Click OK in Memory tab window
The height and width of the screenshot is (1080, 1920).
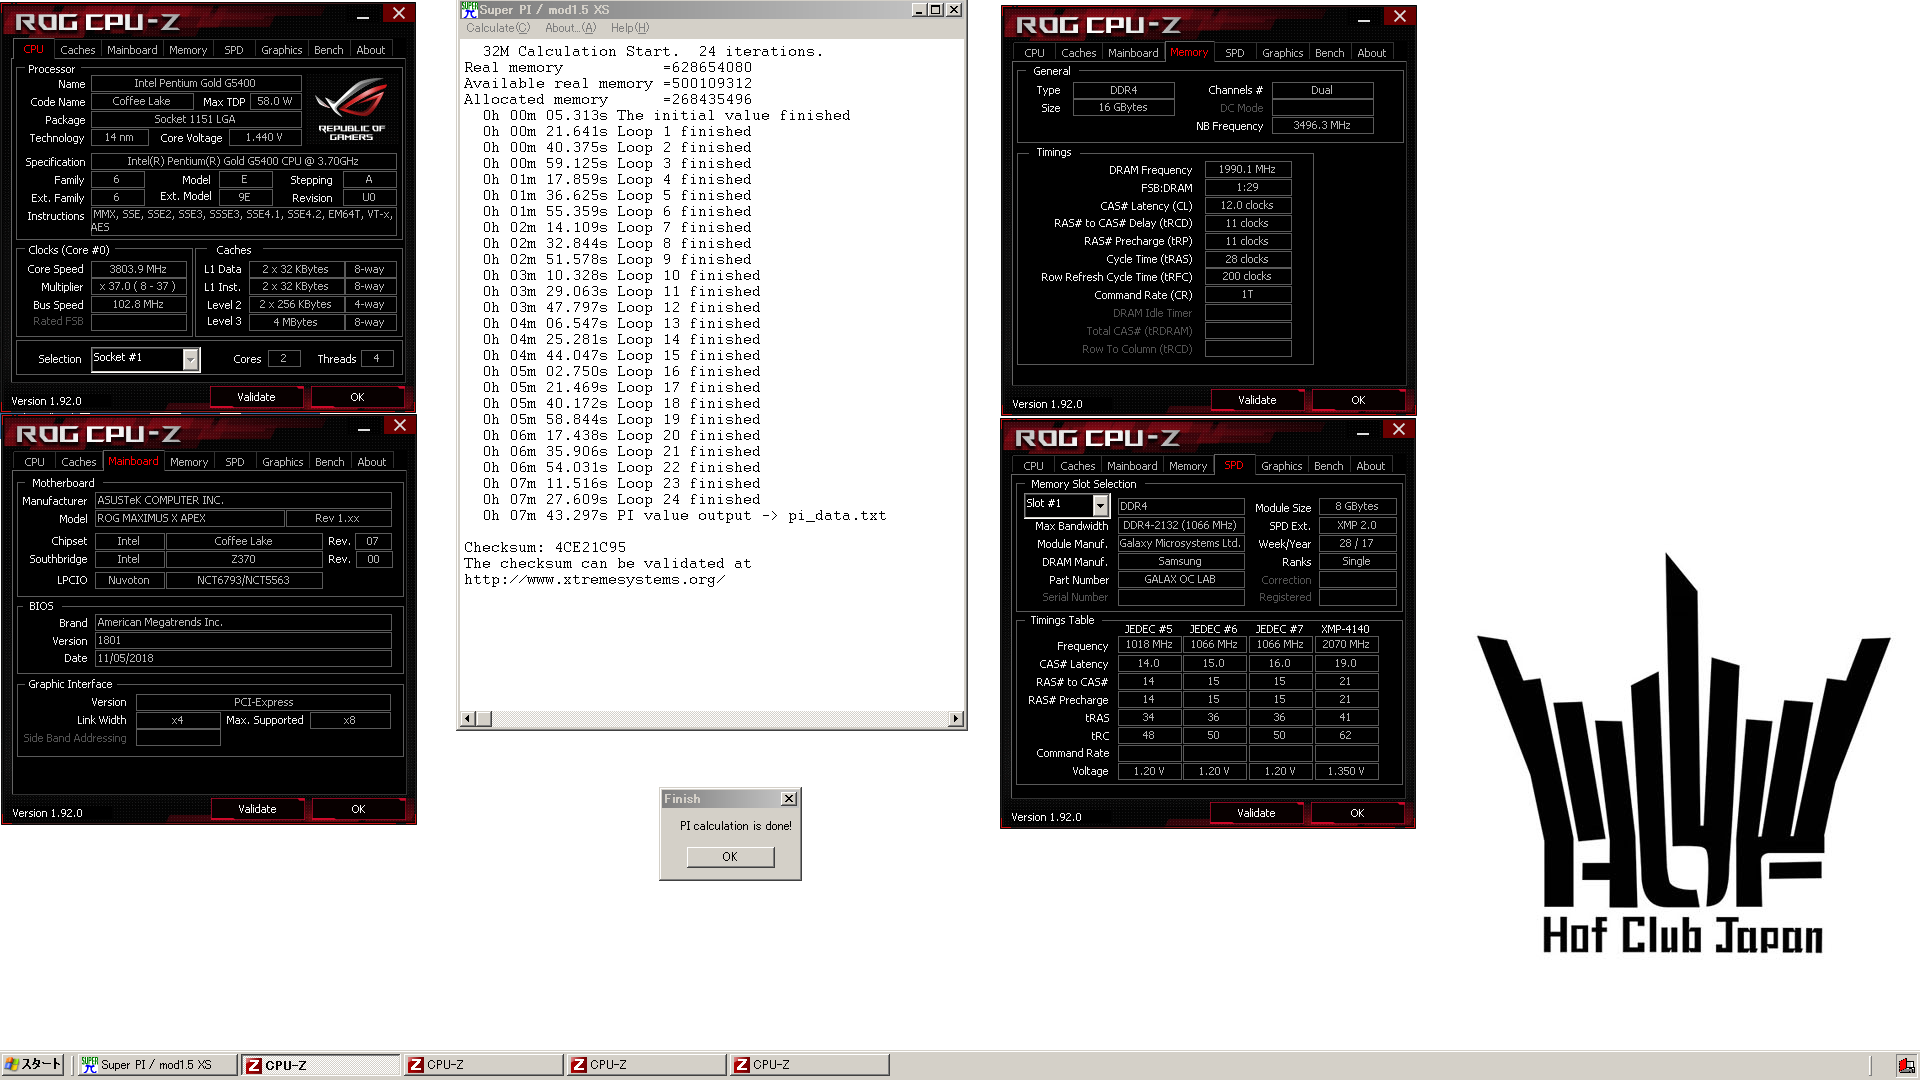tap(1358, 400)
